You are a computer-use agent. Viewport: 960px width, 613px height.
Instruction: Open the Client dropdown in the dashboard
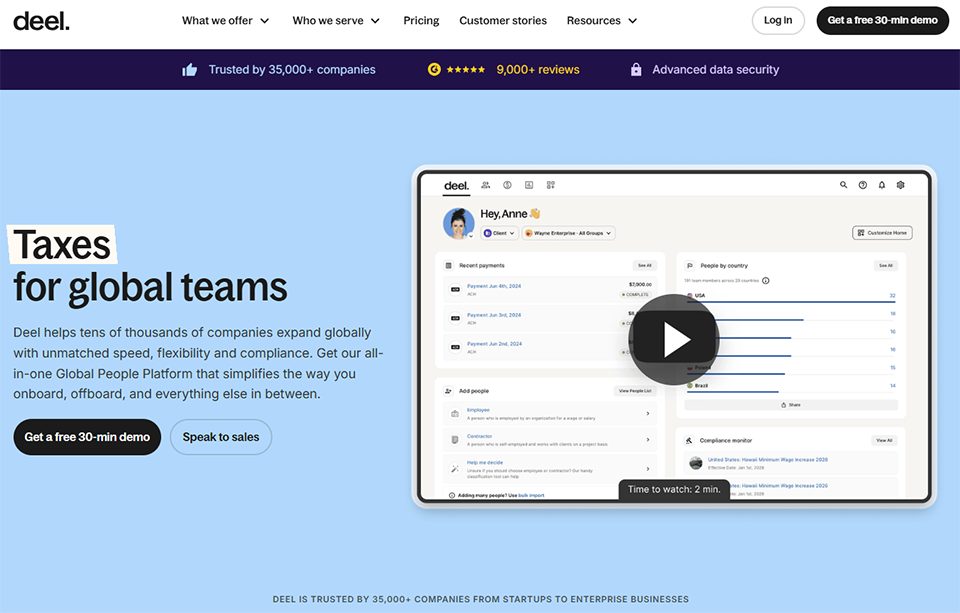[500, 233]
